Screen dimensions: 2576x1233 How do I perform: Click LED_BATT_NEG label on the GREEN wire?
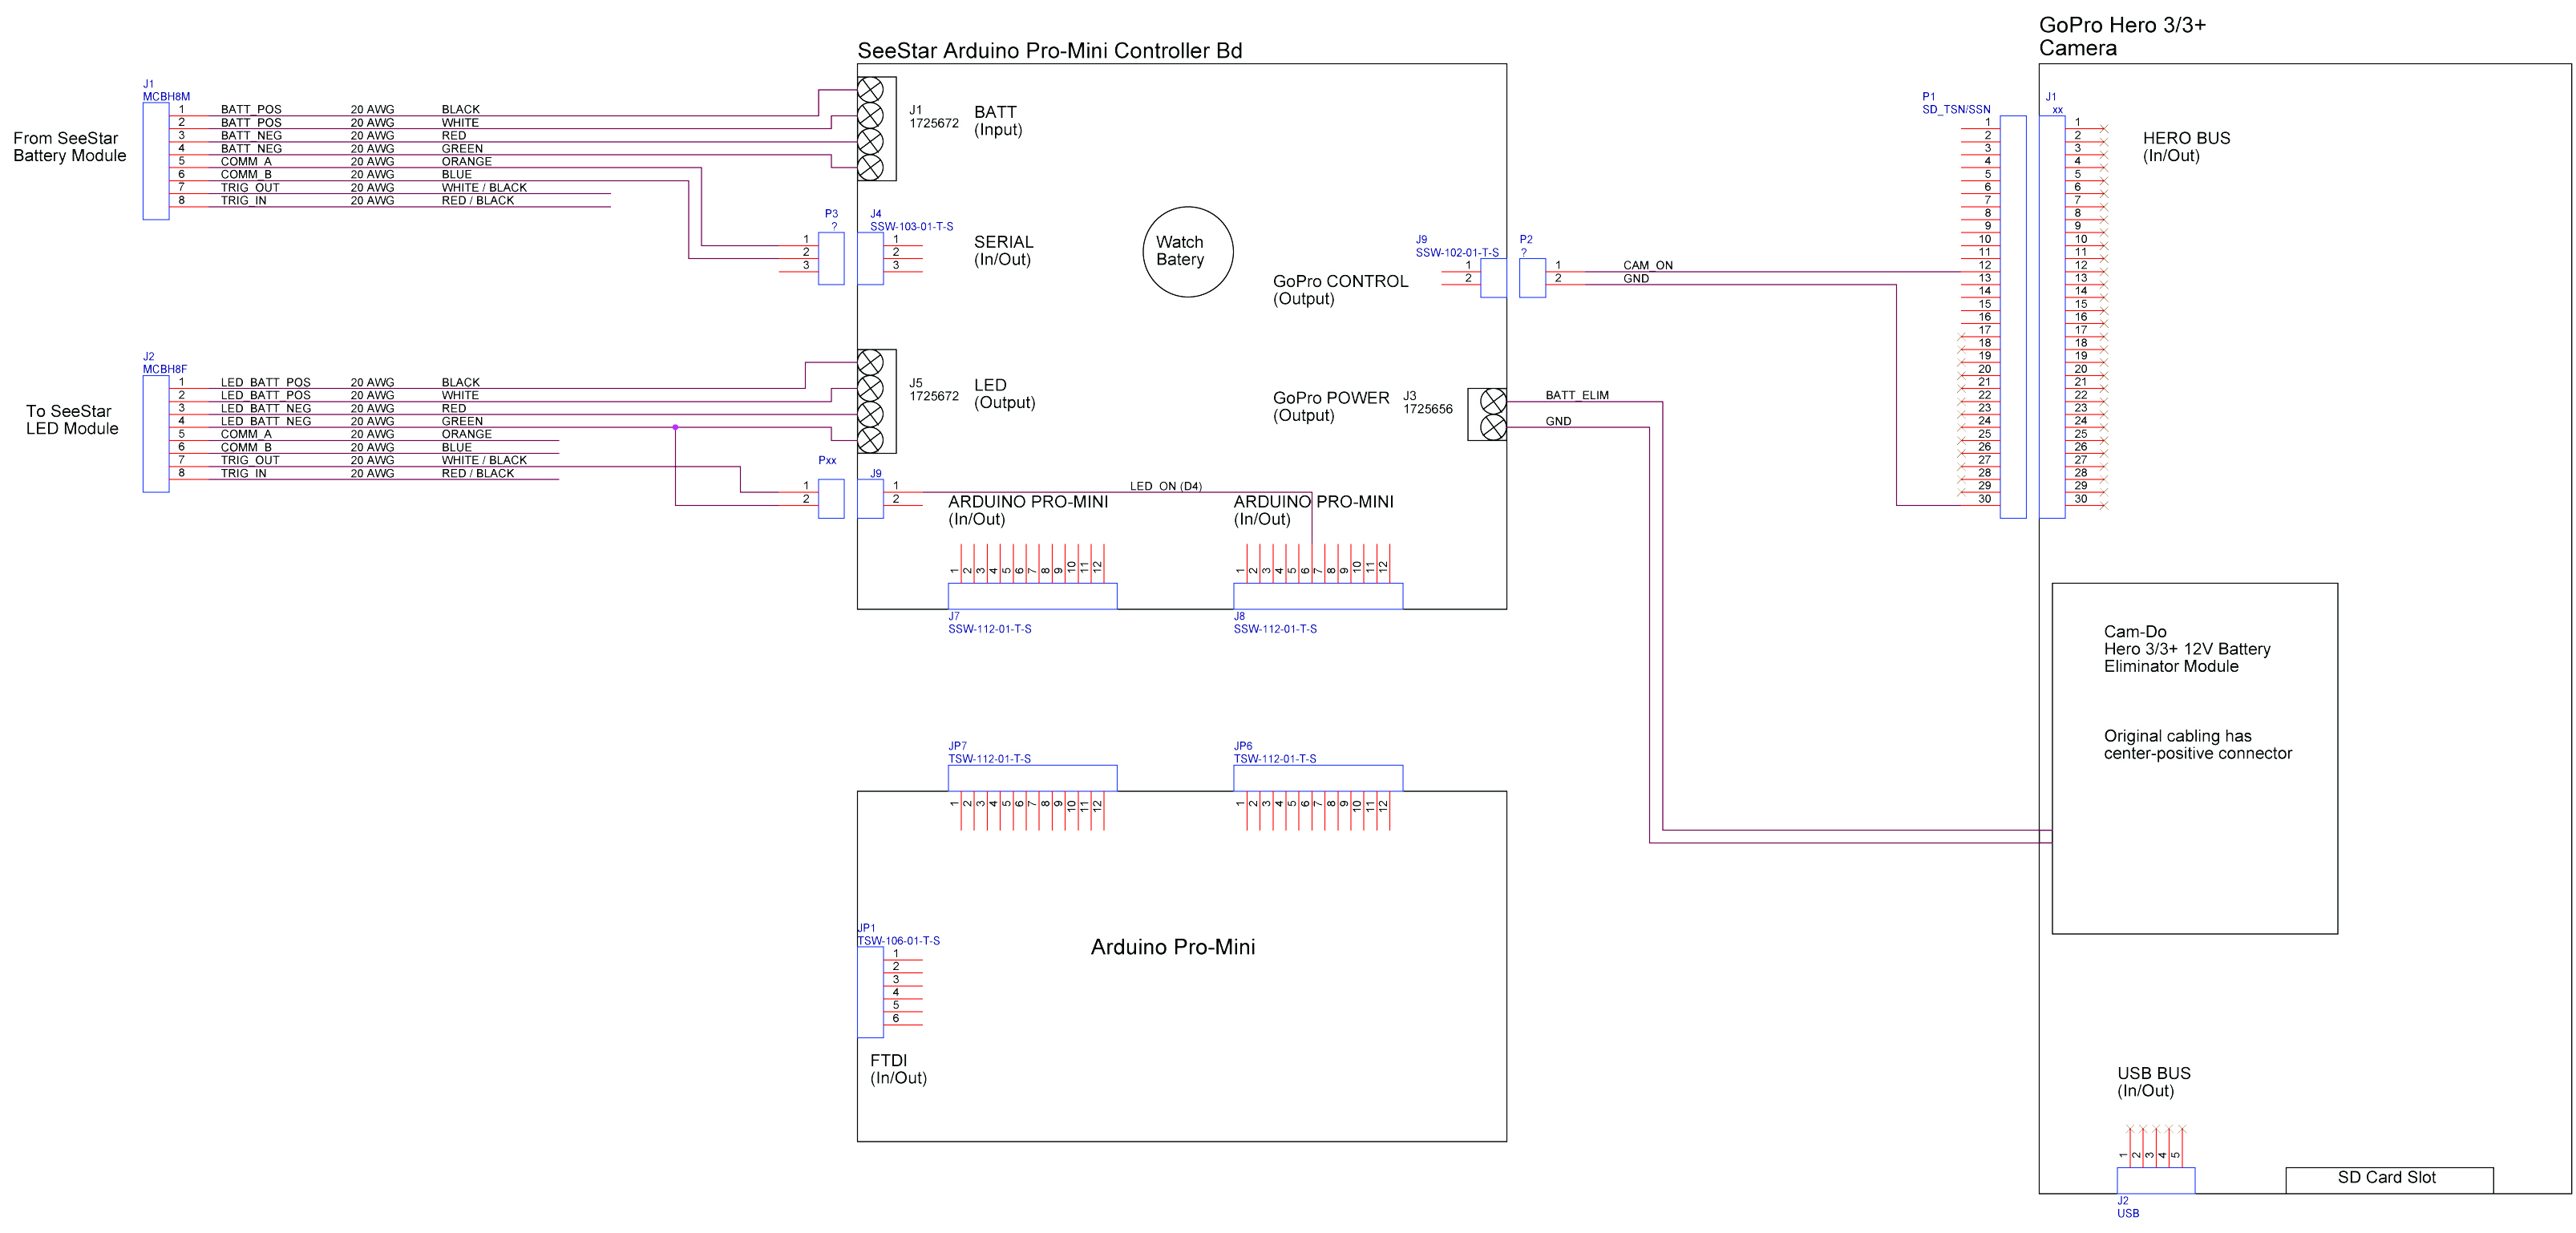click(265, 422)
